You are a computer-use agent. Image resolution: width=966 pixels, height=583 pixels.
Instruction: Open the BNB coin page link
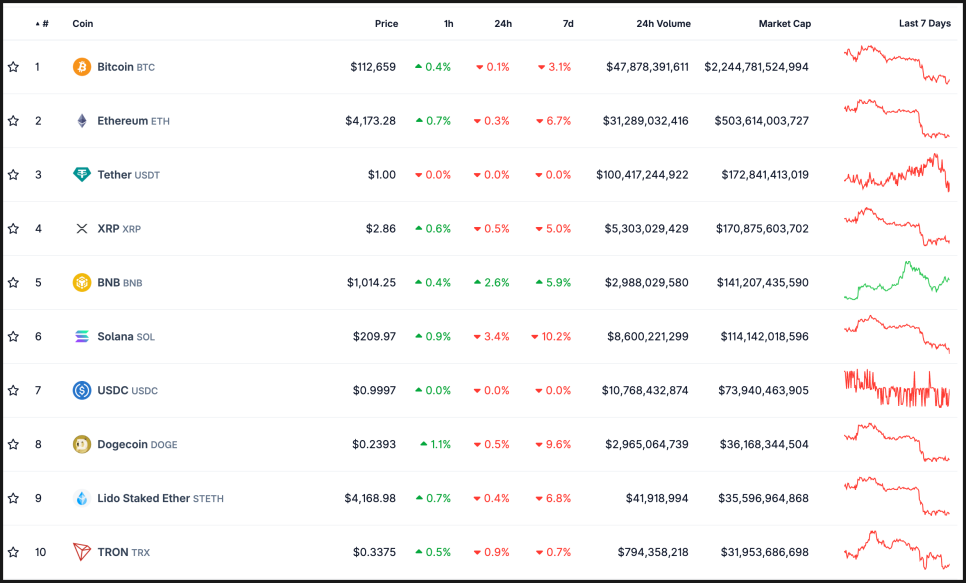(x=120, y=282)
